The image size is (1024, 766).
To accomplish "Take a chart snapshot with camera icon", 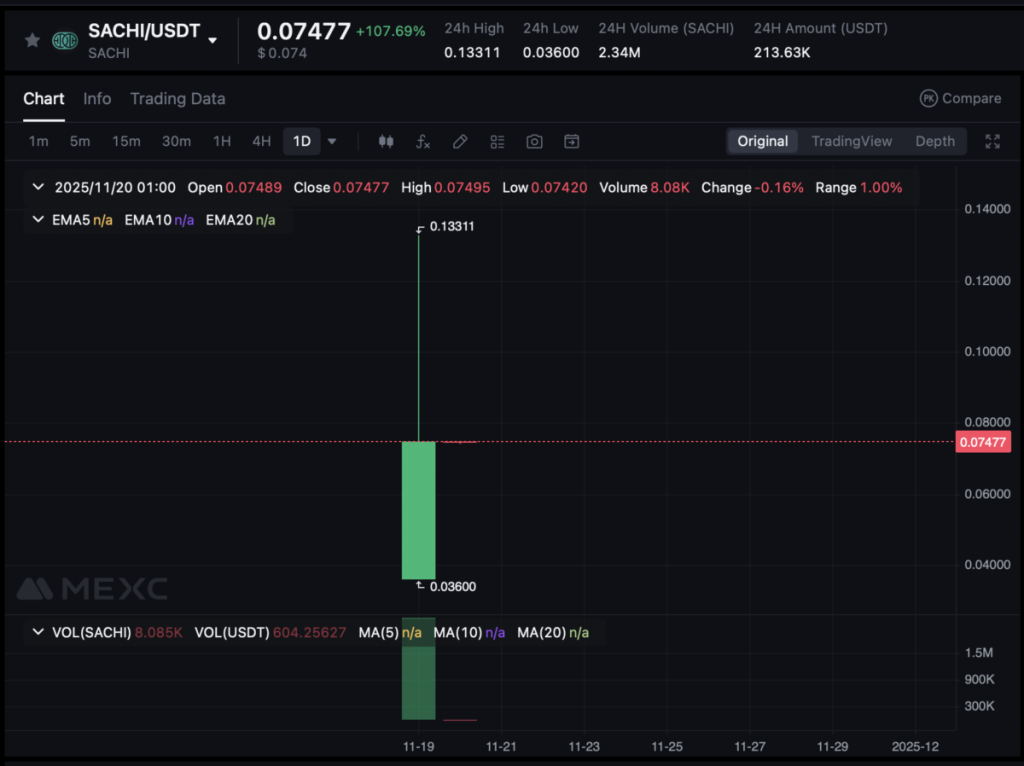I will point(534,142).
